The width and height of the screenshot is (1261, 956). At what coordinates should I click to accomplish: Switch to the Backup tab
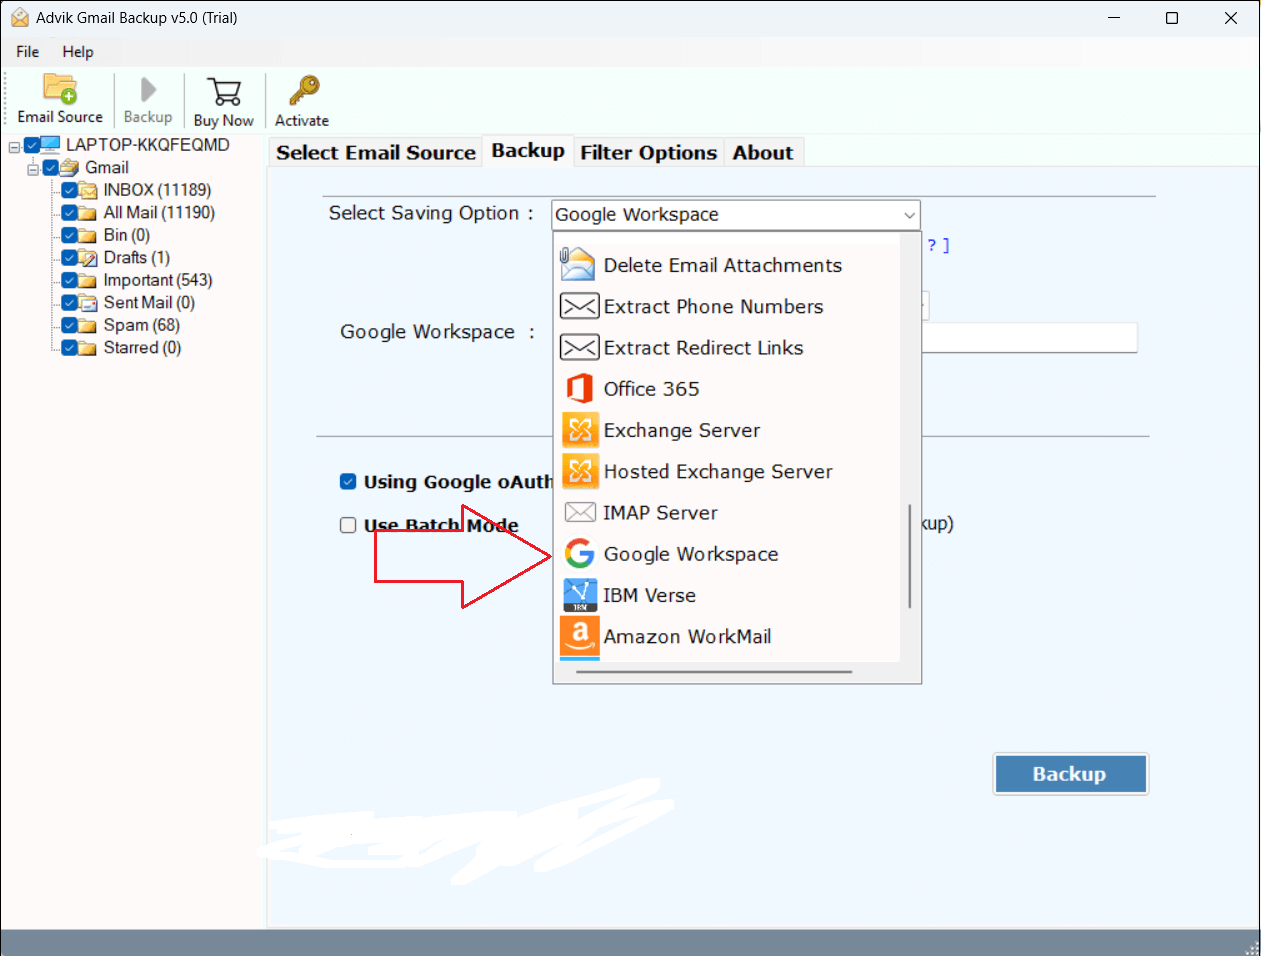coord(528,151)
